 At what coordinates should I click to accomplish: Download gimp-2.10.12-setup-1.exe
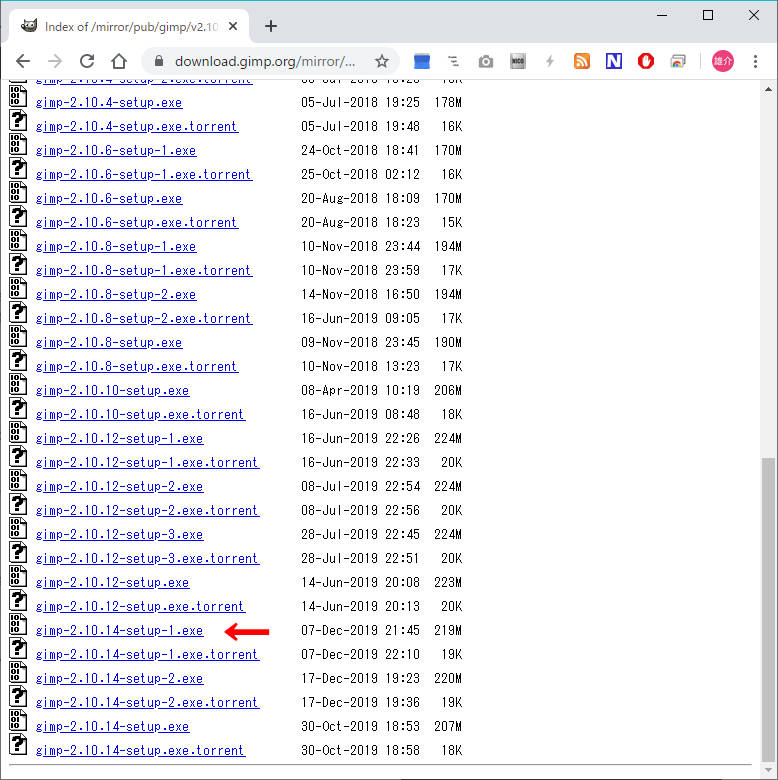(x=119, y=438)
